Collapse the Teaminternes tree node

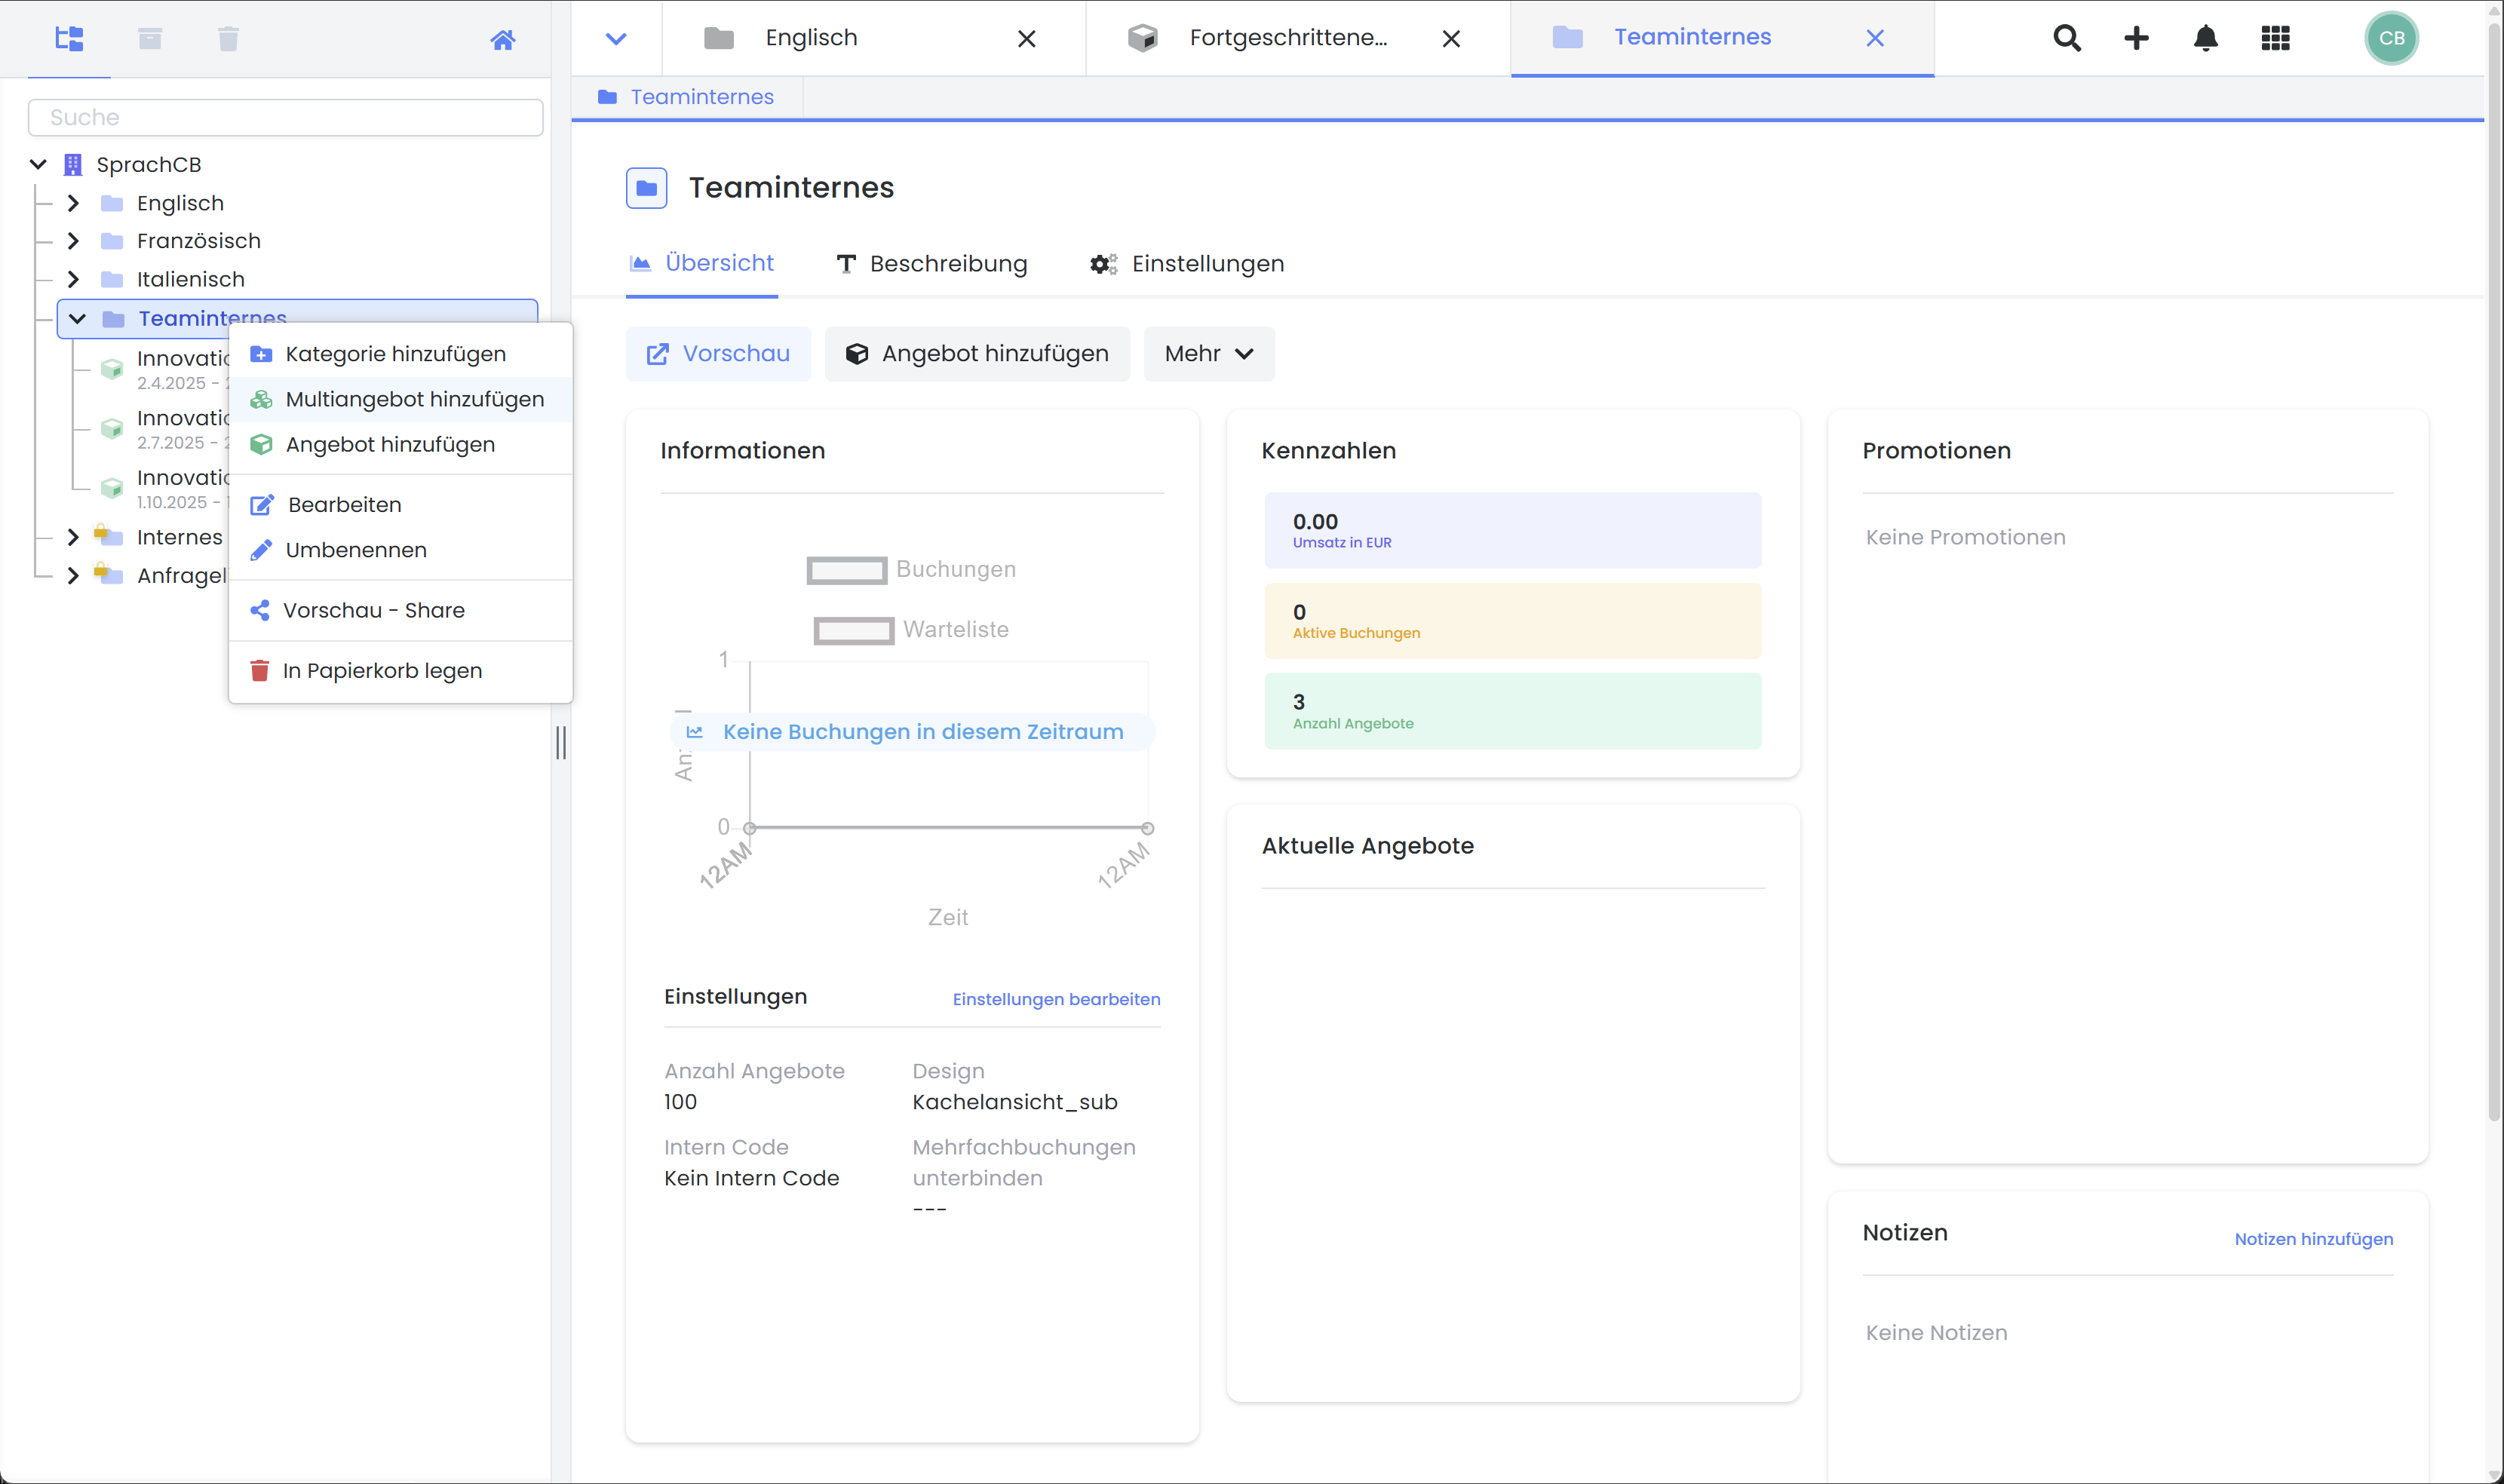pyautogui.click(x=77, y=319)
